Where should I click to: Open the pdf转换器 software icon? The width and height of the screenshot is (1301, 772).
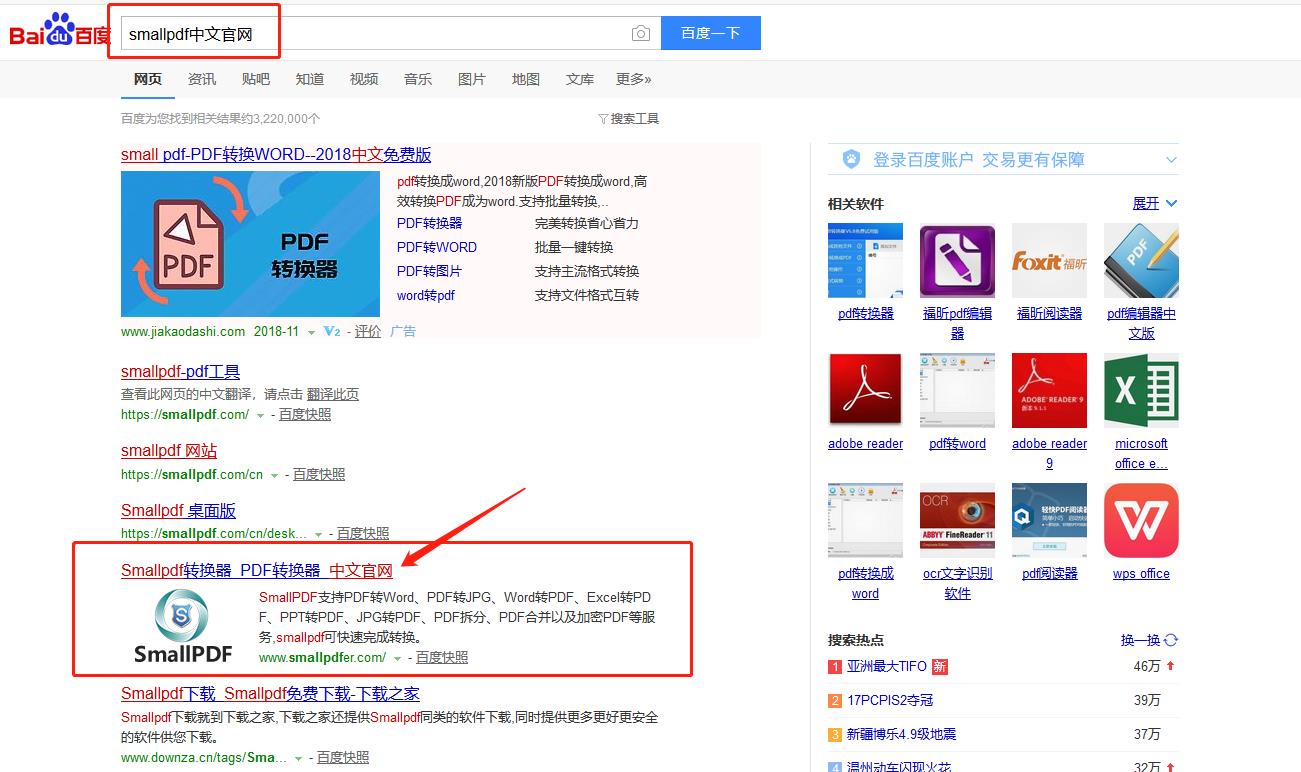[x=865, y=260]
